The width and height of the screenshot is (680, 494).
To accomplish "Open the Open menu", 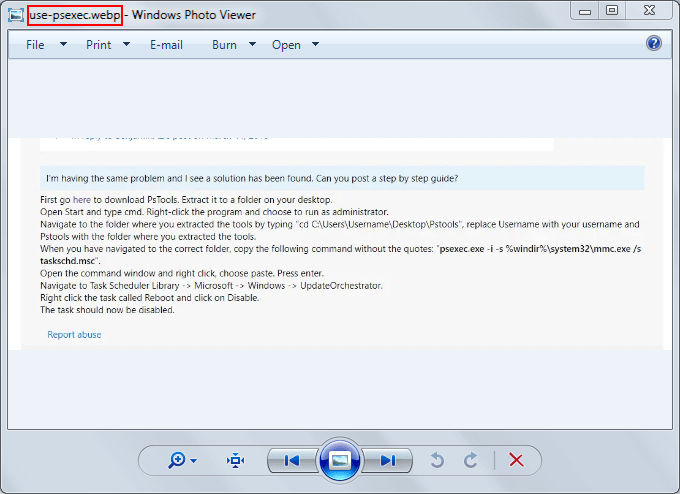I will coord(286,45).
